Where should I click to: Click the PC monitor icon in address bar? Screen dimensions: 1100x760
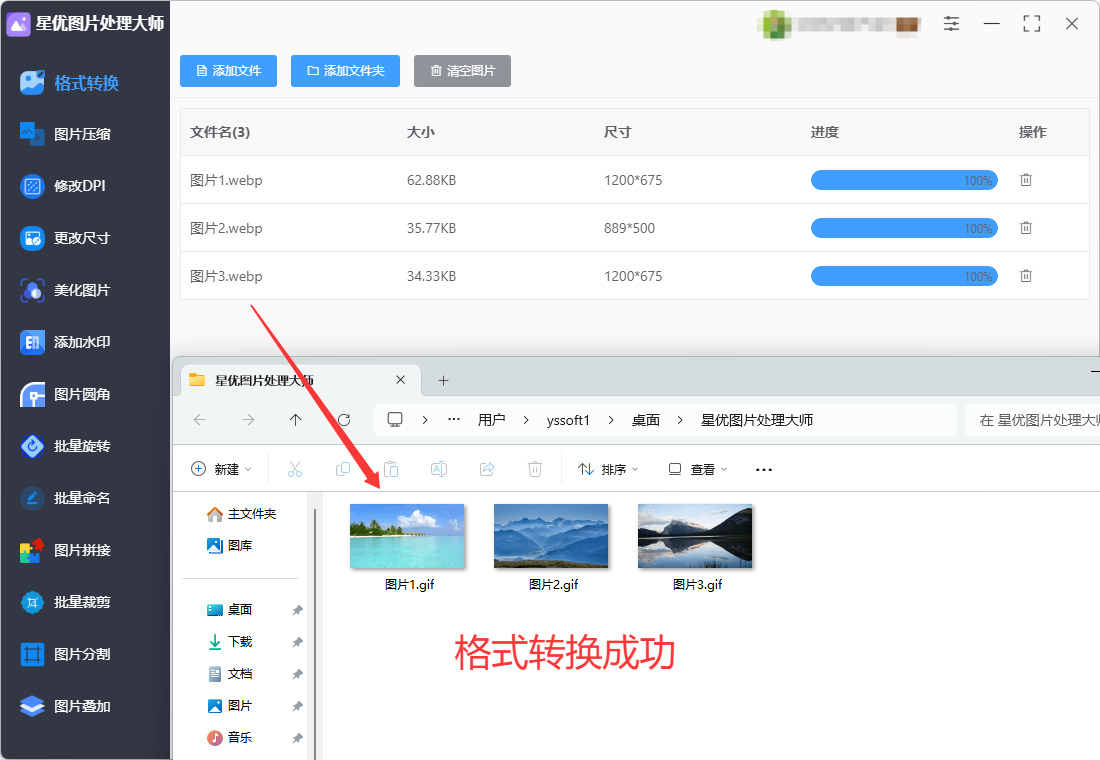click(x=395, y=420)
